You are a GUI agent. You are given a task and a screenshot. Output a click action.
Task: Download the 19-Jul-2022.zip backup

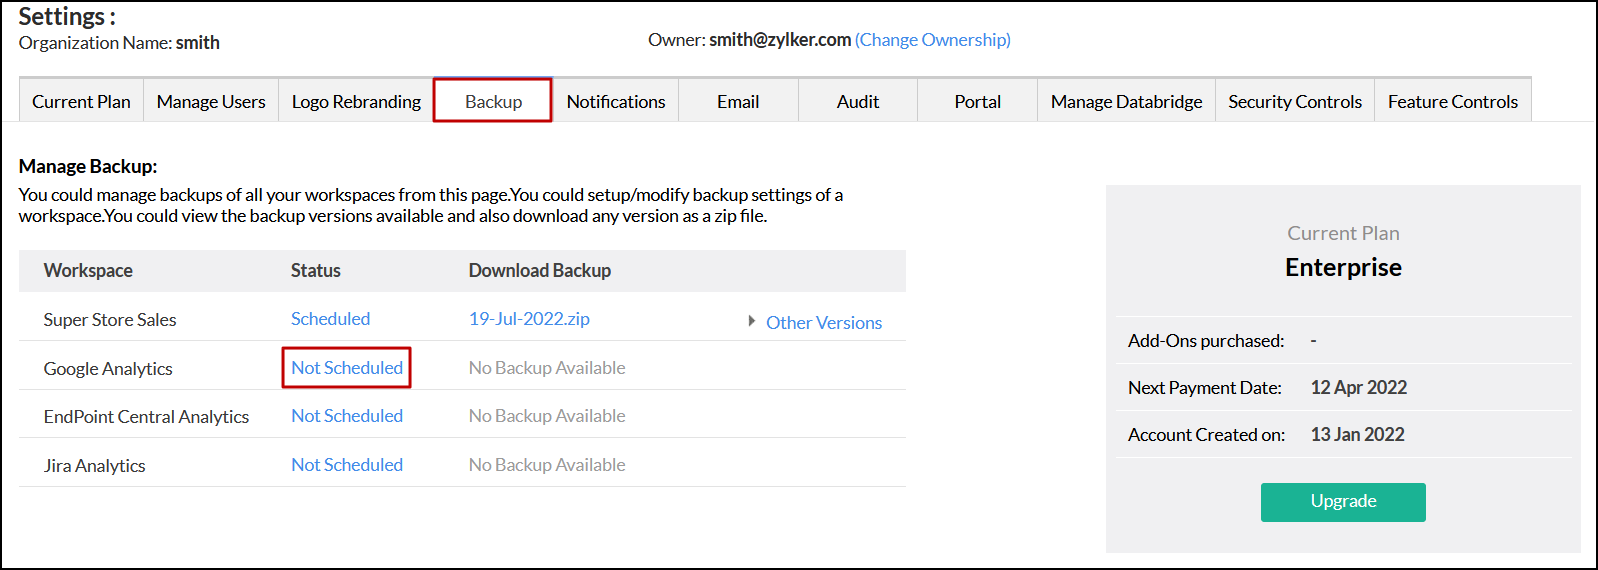(x=529, y=319)
